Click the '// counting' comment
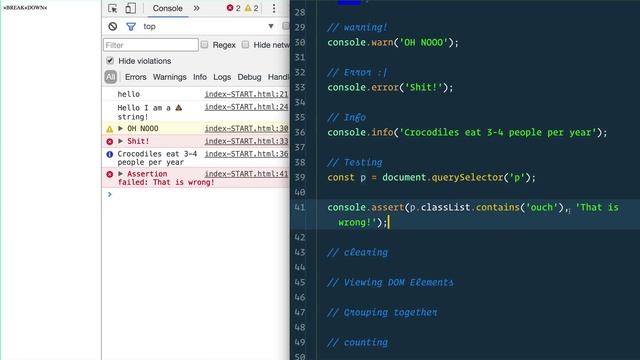Viewport: 640px width, 360px height. 357,342
